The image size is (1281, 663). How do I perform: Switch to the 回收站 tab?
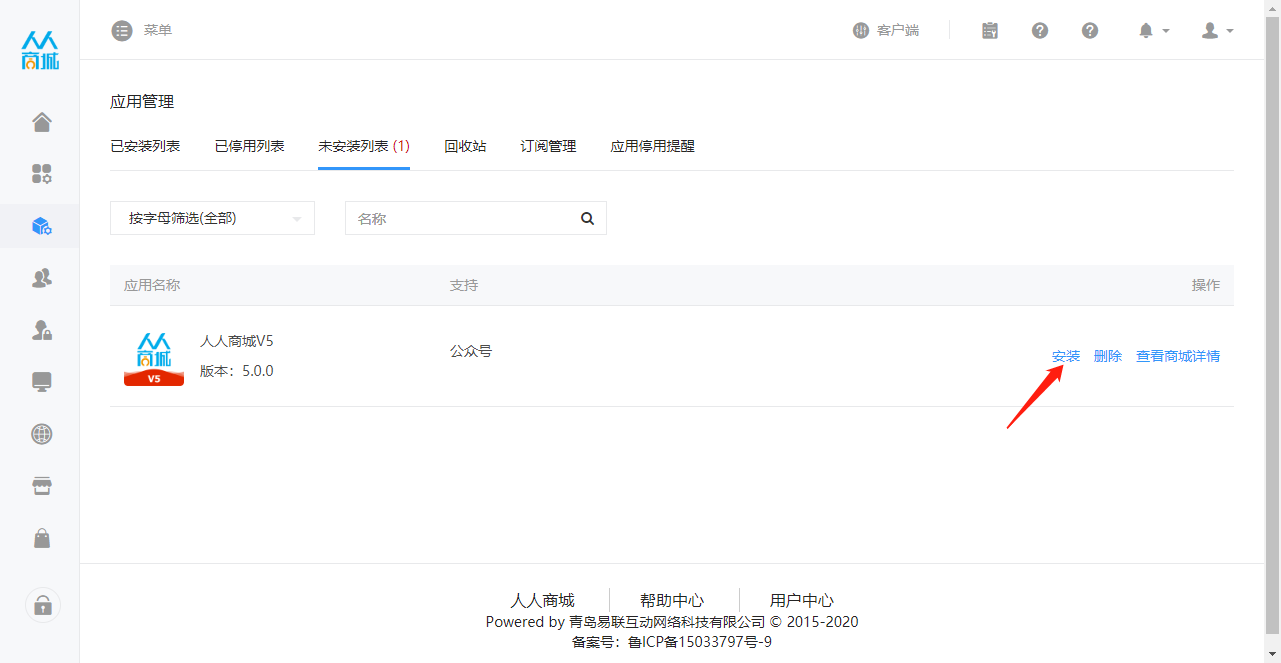(465, 146)
